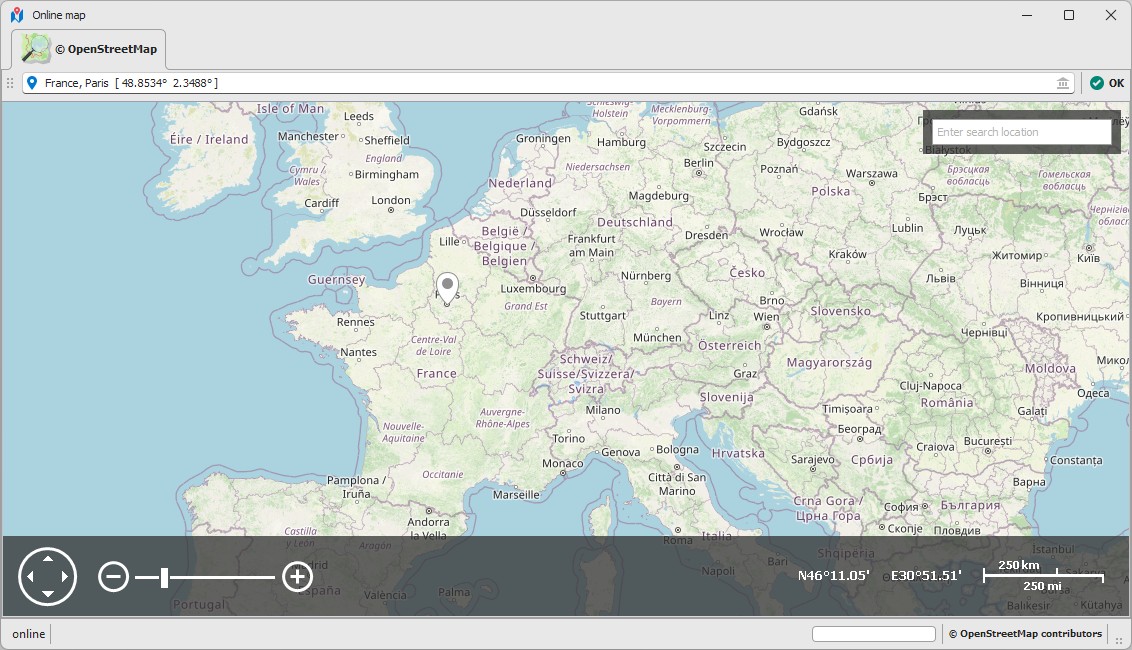Viewport: 1132px width, 650px height.
Task: Click the Berlin label on the map
Action: [x=698, y=162]
